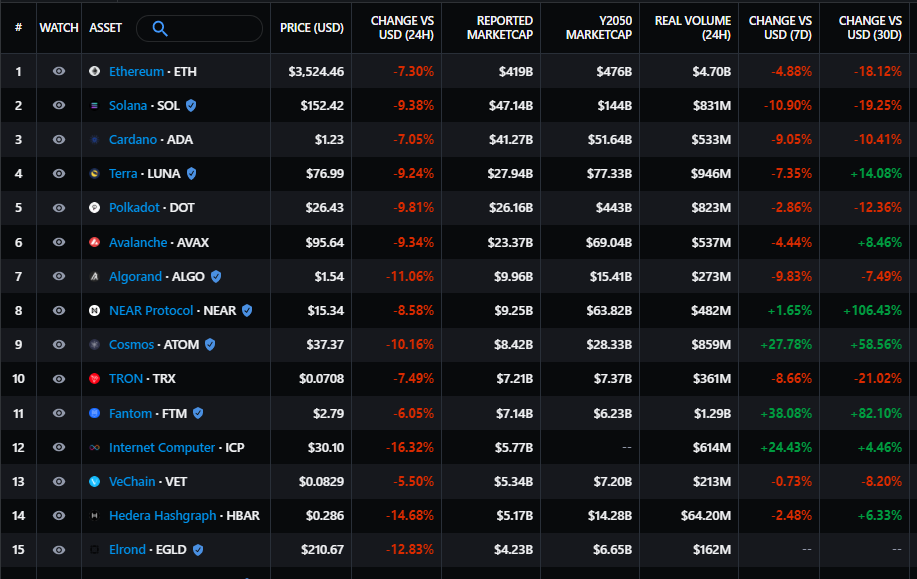This screenshot has width=917, height=579.
Task: Toggle watch eye for Ethereum row
Action: click(58, 71)
